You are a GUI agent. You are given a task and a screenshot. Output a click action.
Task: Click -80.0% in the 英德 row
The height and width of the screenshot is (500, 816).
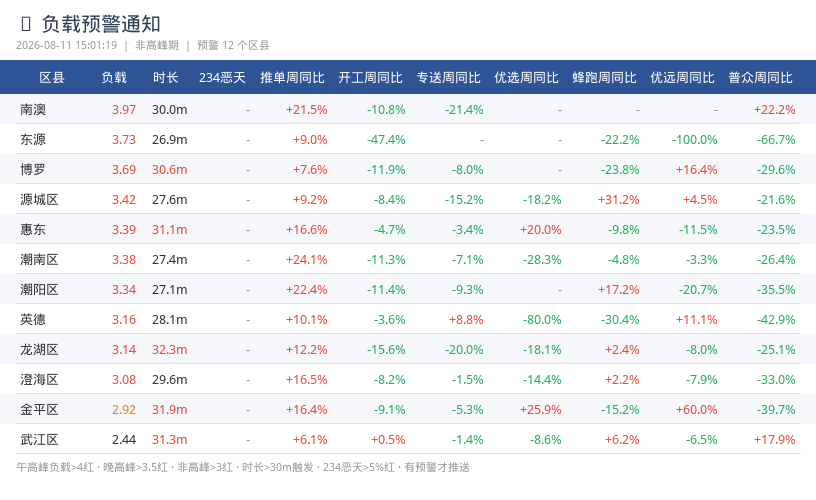pyautogui.click(x=542, y=319)
